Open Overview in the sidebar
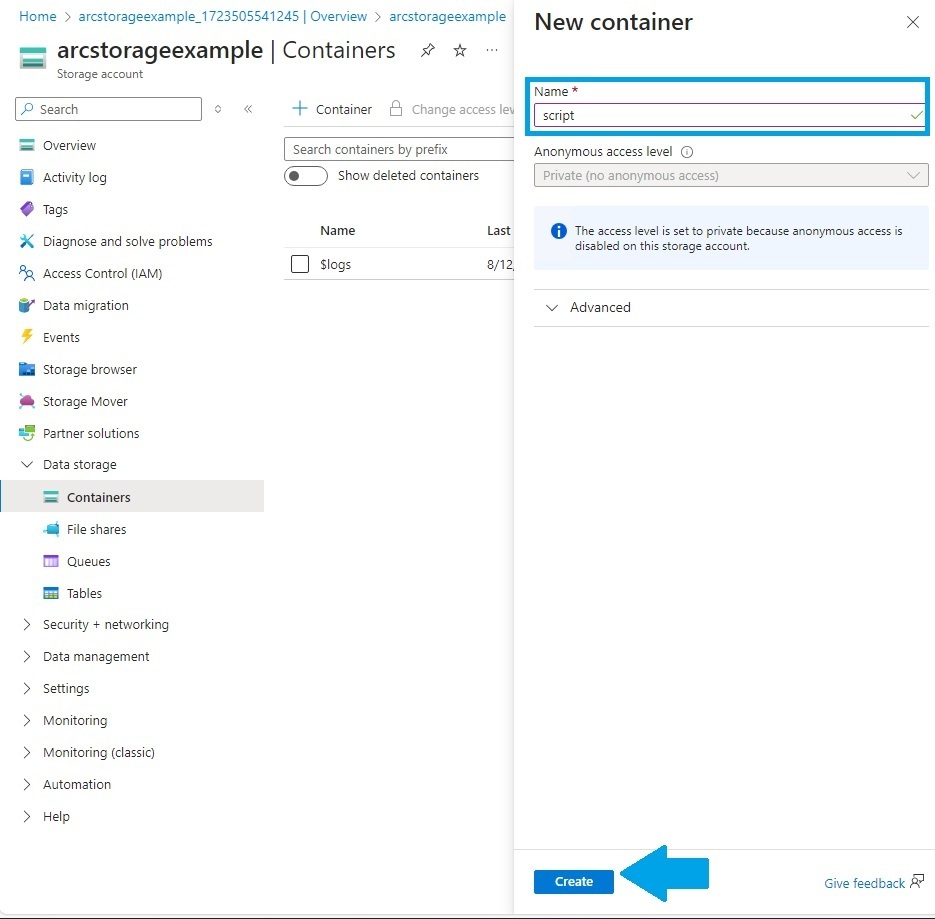Image resolution: width=935 pixels, height=919 pixels. click(69, 146)
